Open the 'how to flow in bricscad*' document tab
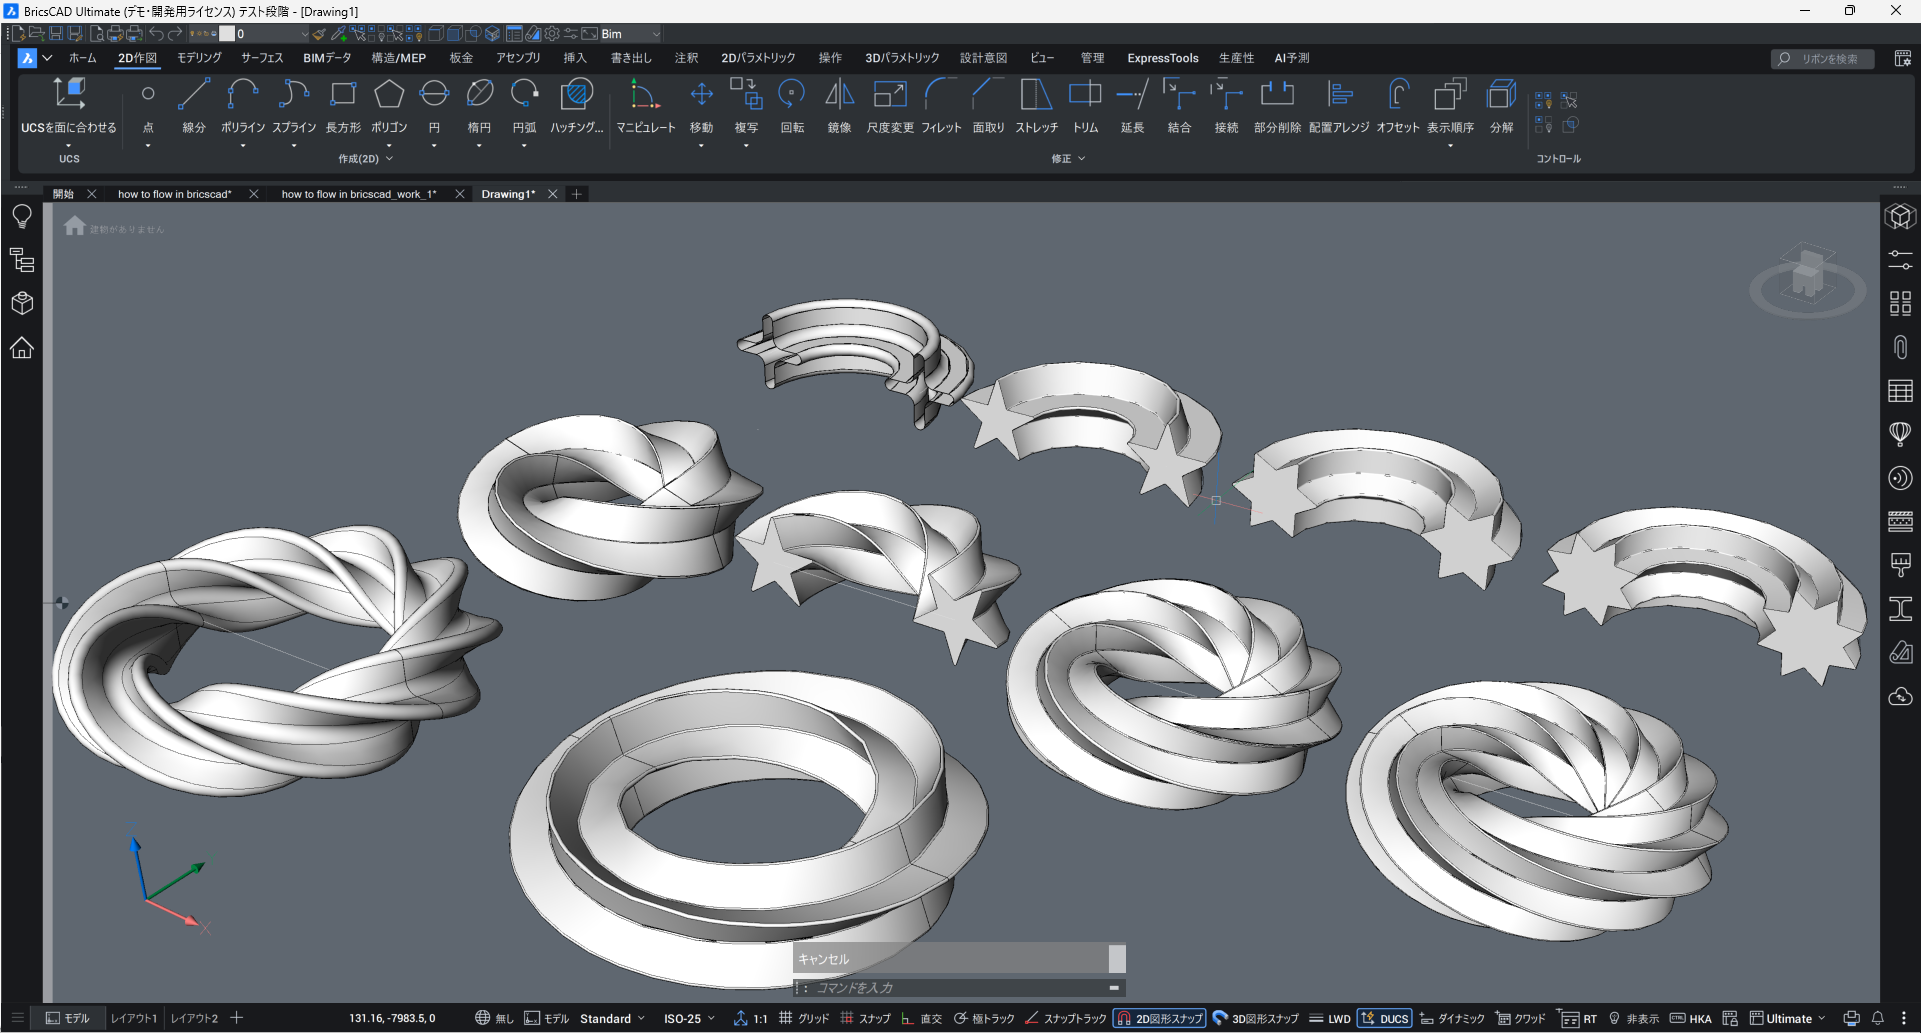Screen dimensions: 1921x1033 tap(174, 194)
